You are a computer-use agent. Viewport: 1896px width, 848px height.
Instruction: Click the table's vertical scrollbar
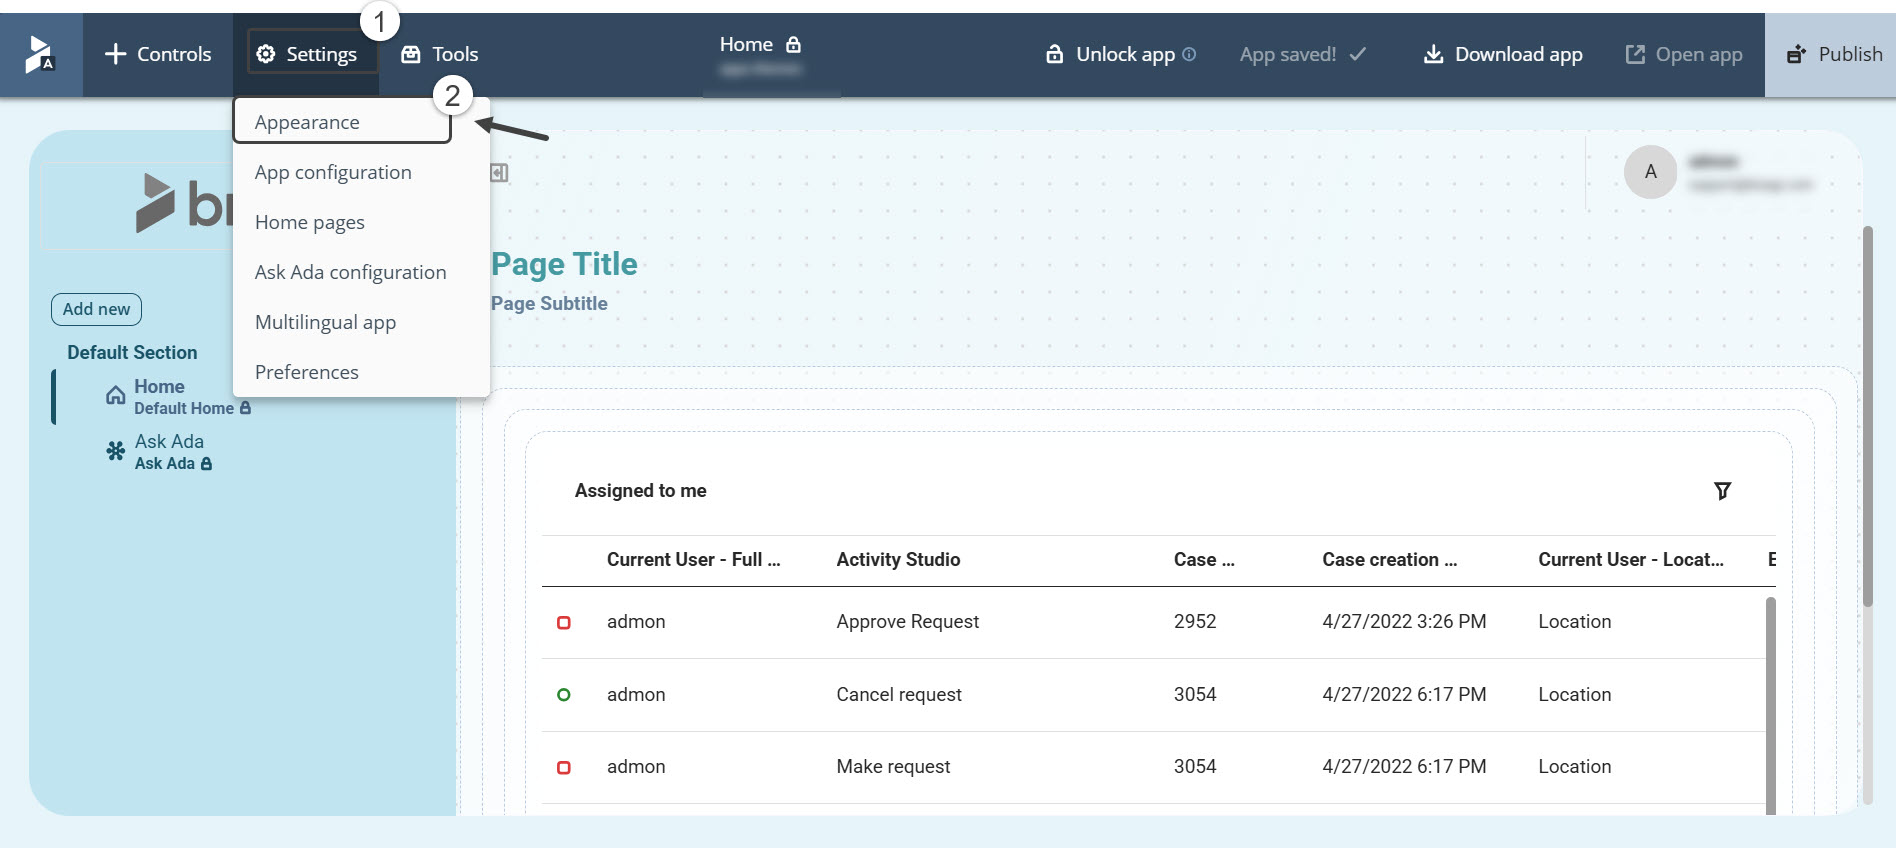[x=1770, y=700]
